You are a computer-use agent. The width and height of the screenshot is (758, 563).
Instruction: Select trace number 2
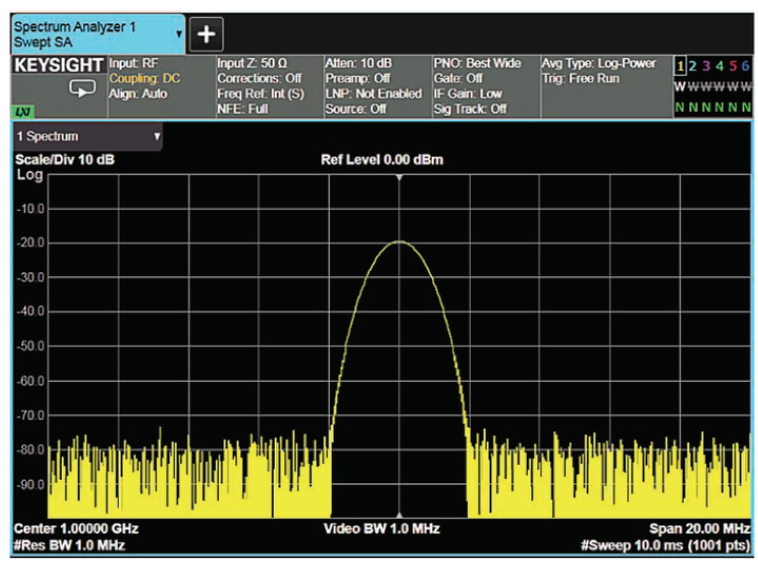click(694, 65)
